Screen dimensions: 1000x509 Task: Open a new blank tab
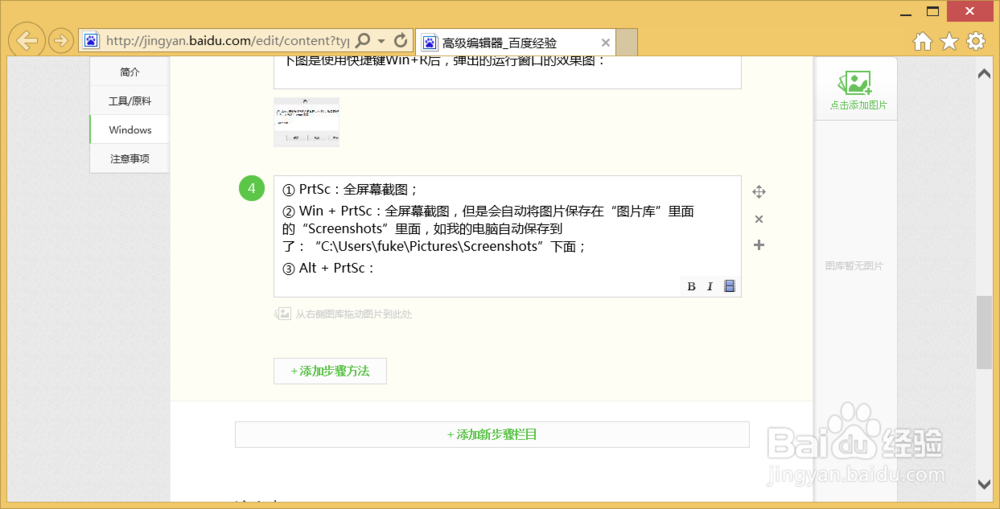tap(628, 43)
